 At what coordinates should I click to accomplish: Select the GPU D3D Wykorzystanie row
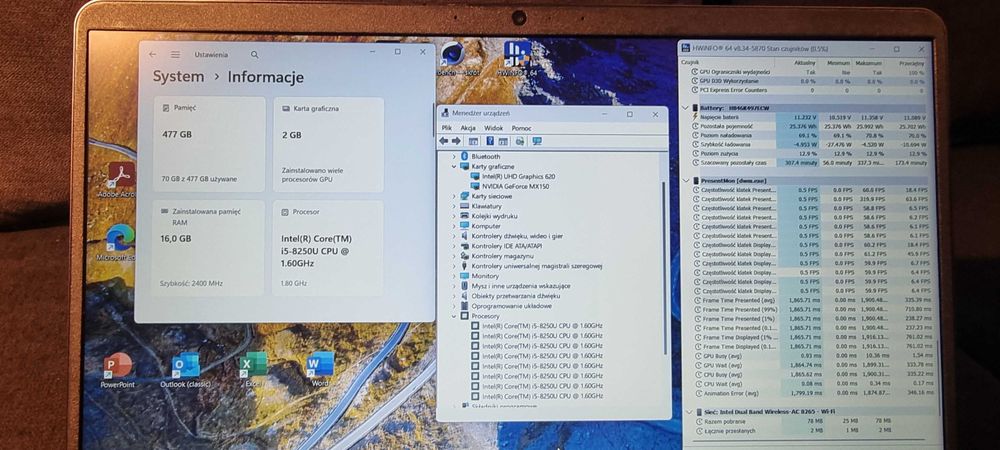(808, 81)
